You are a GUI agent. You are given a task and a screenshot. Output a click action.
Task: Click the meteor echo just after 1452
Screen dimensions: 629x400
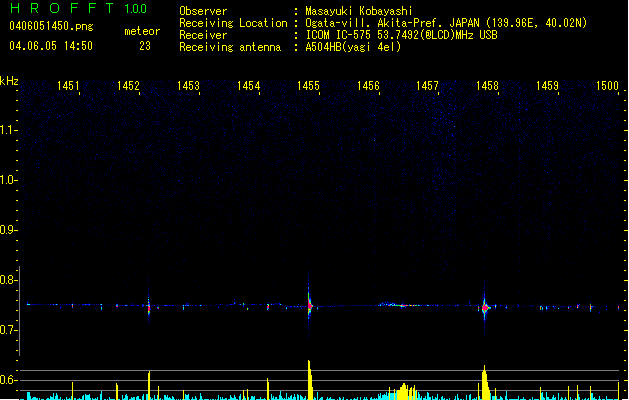(149, 307)
